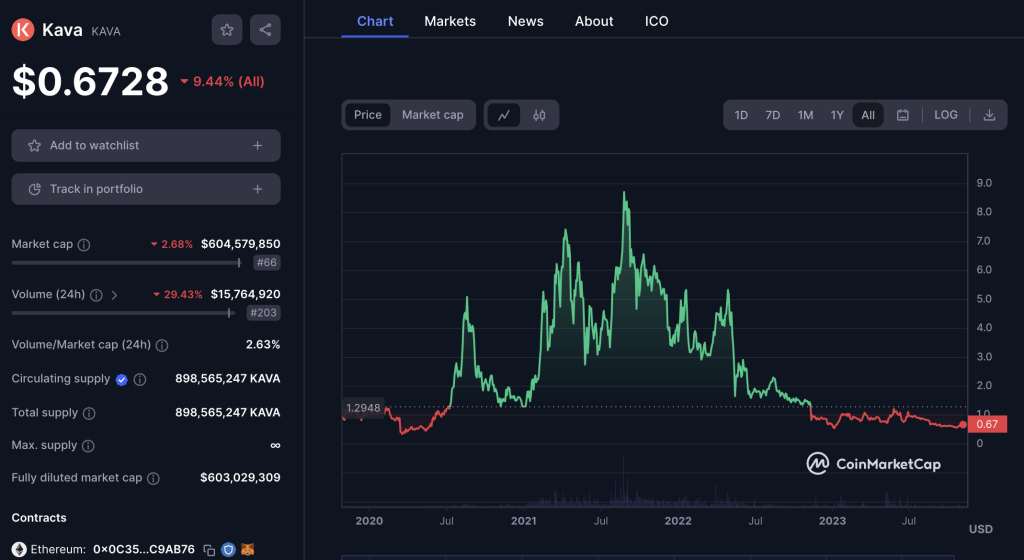The image size is (1024, 560).
Task: Select the candlestick chart view icon
Action: [x=539, y=115]
